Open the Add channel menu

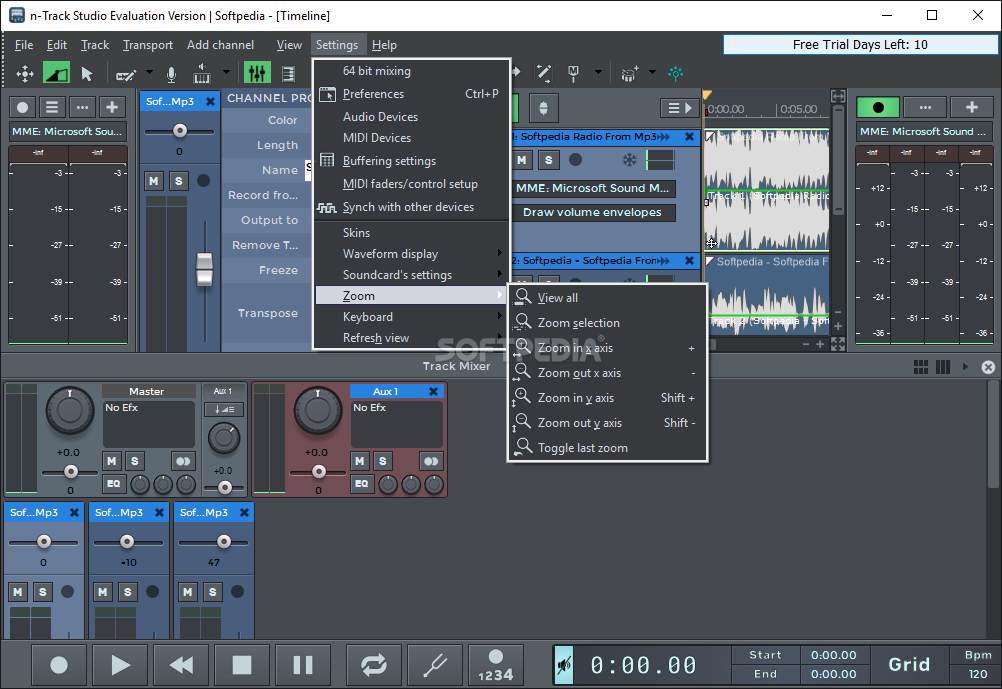click(x=220, y=45)
